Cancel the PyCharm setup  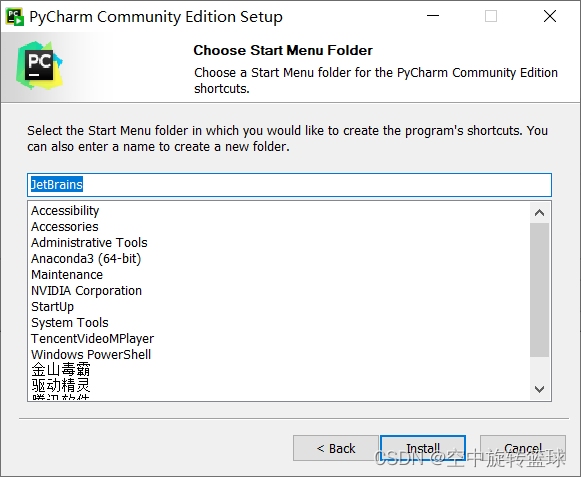pyautogui.click(x=523, y=448)
